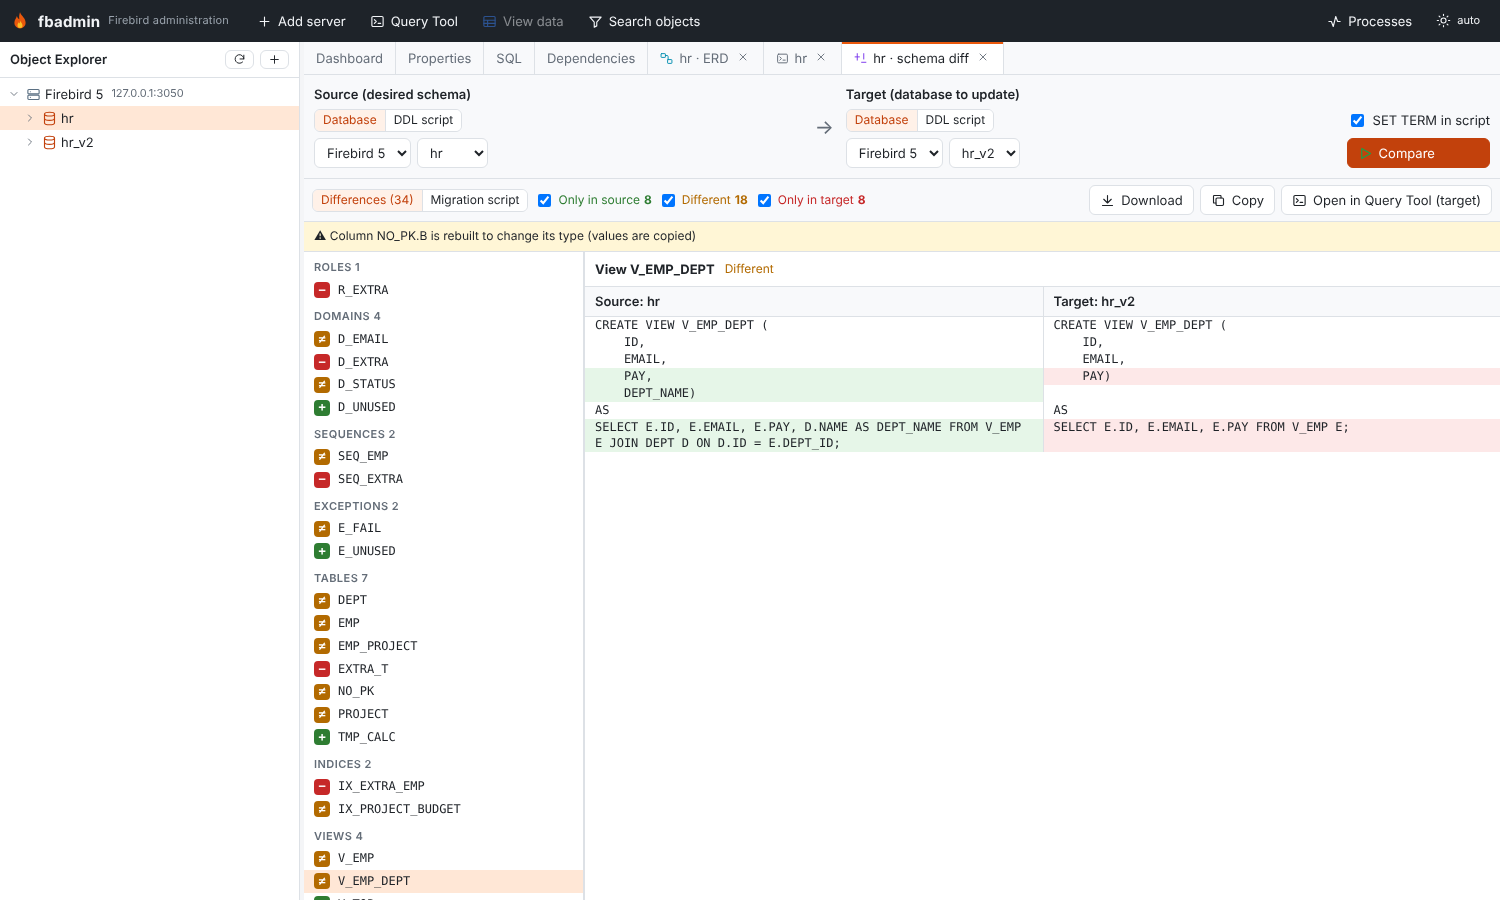This screenshot has height=900, width=1500.
Task: Open the Dashboard tab
Action: click(349, 58)
